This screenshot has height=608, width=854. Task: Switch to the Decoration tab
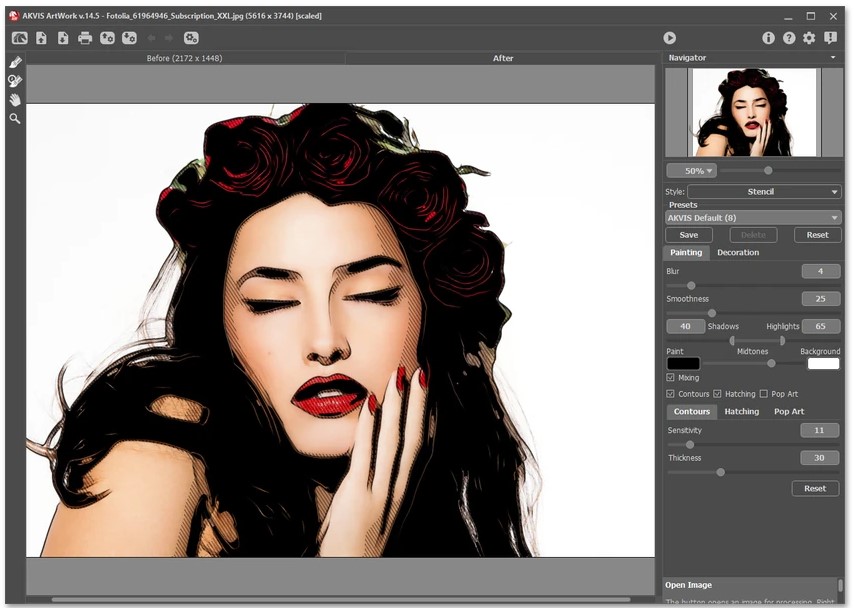738,253
